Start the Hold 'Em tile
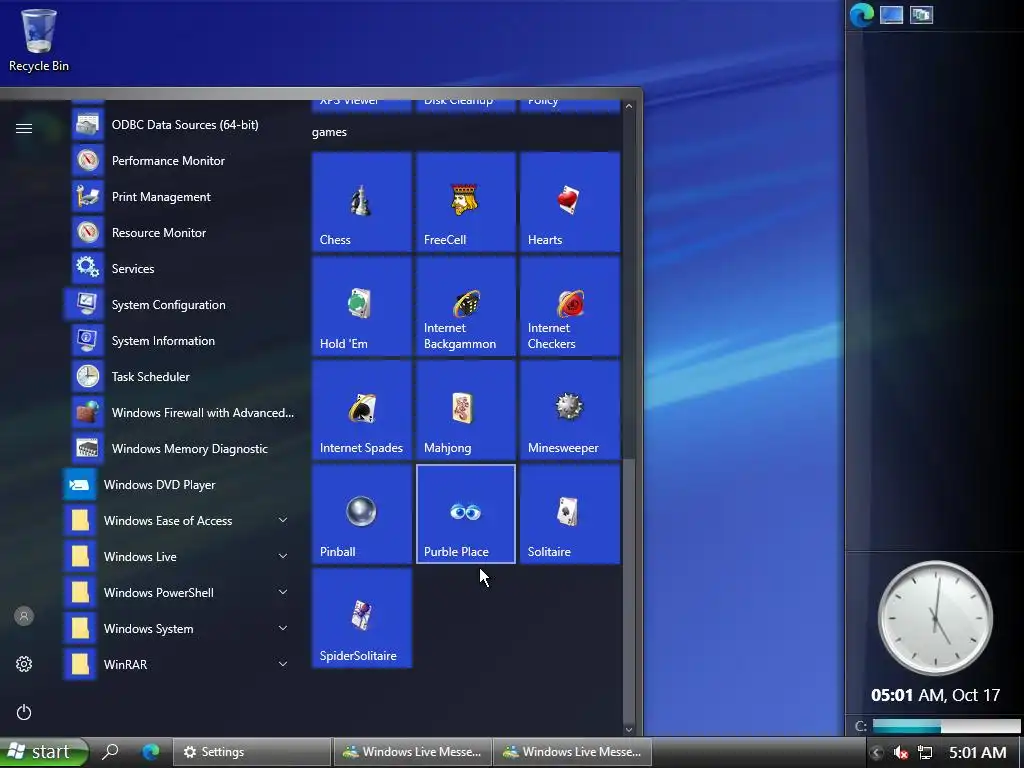The height and width of the screenshot is (768, 1024). (362, 306)
